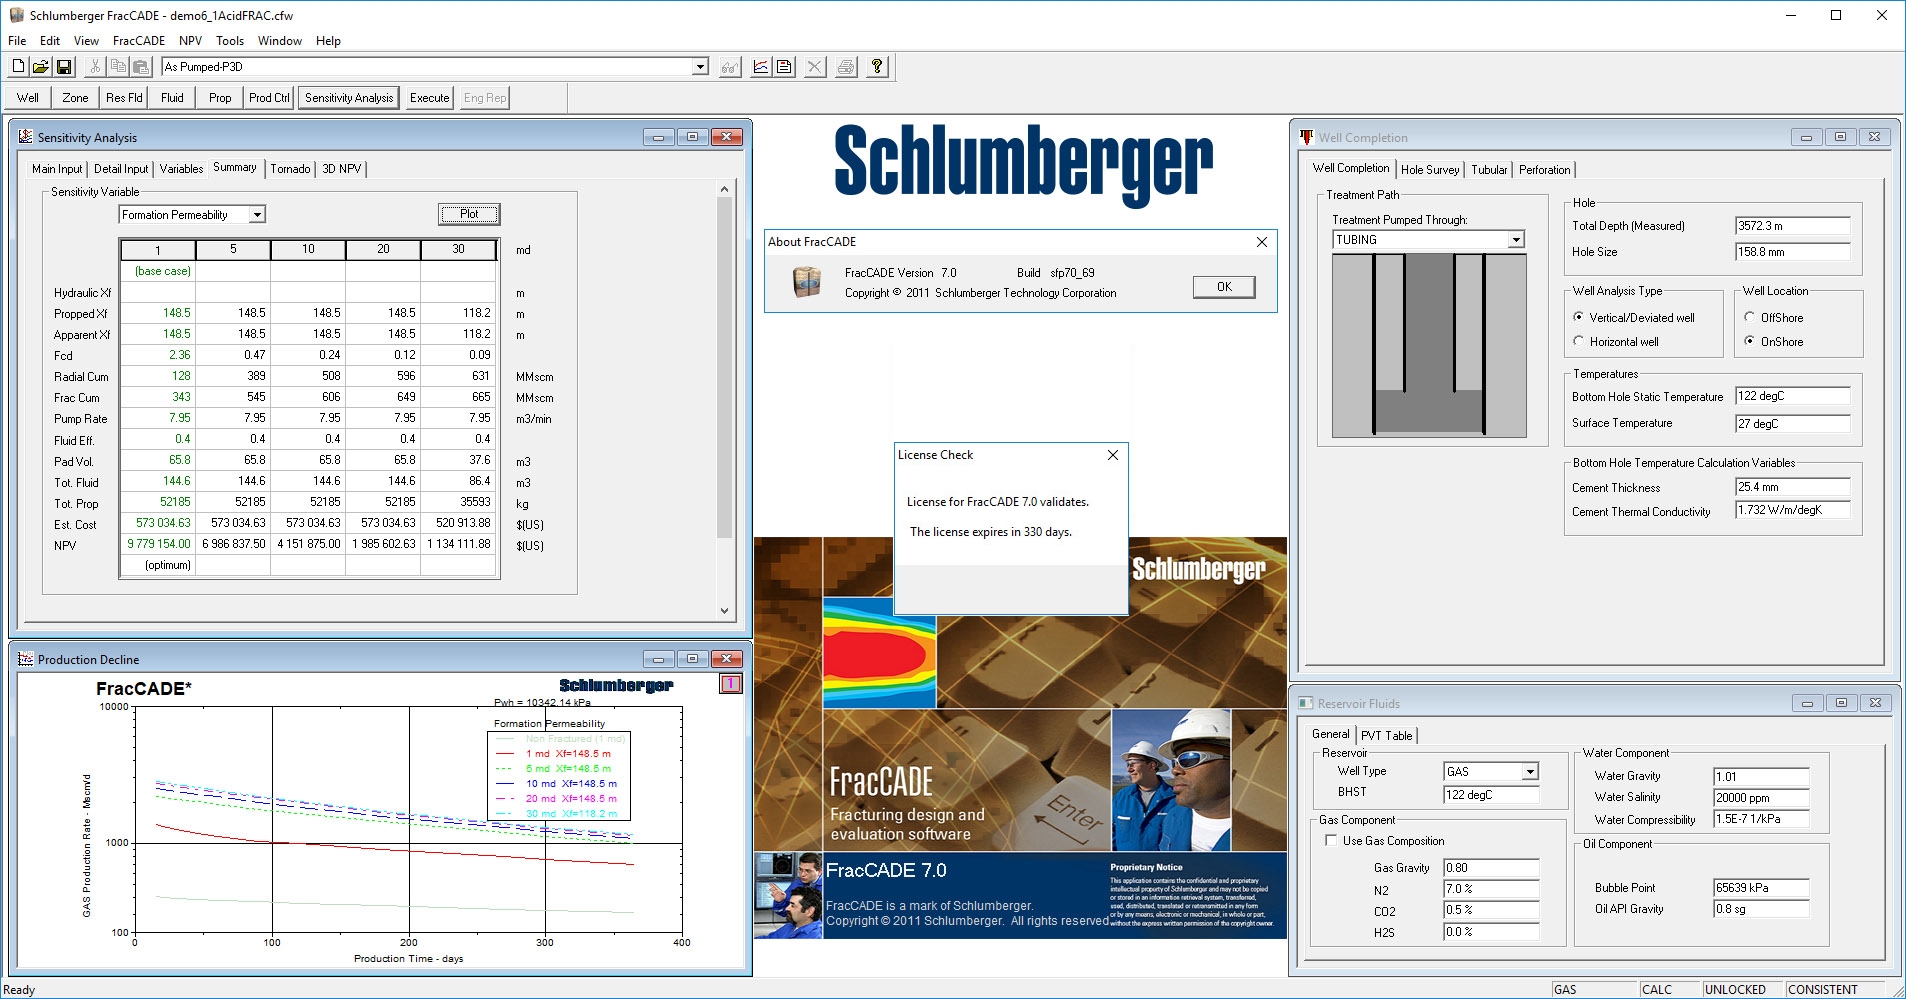Select the Horizontal well radio button
This screenshot has width=1906, height=999.
click(x=1579, y=342)
